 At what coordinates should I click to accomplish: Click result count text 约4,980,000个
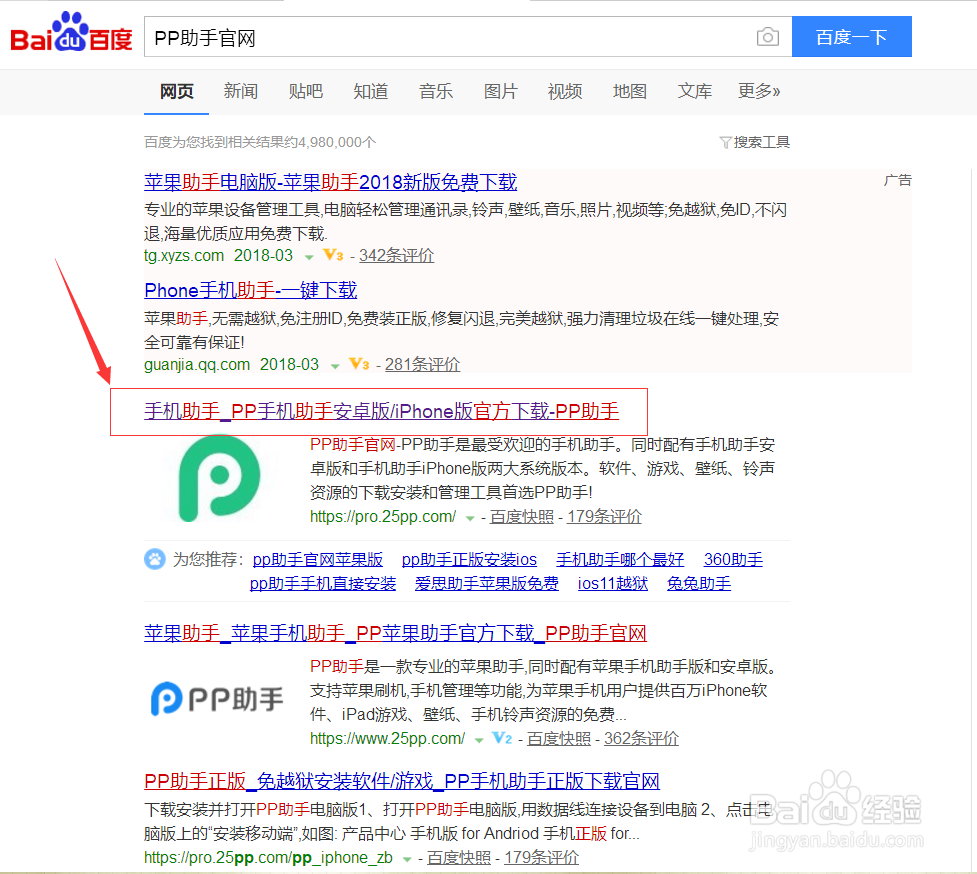[330, 142]
